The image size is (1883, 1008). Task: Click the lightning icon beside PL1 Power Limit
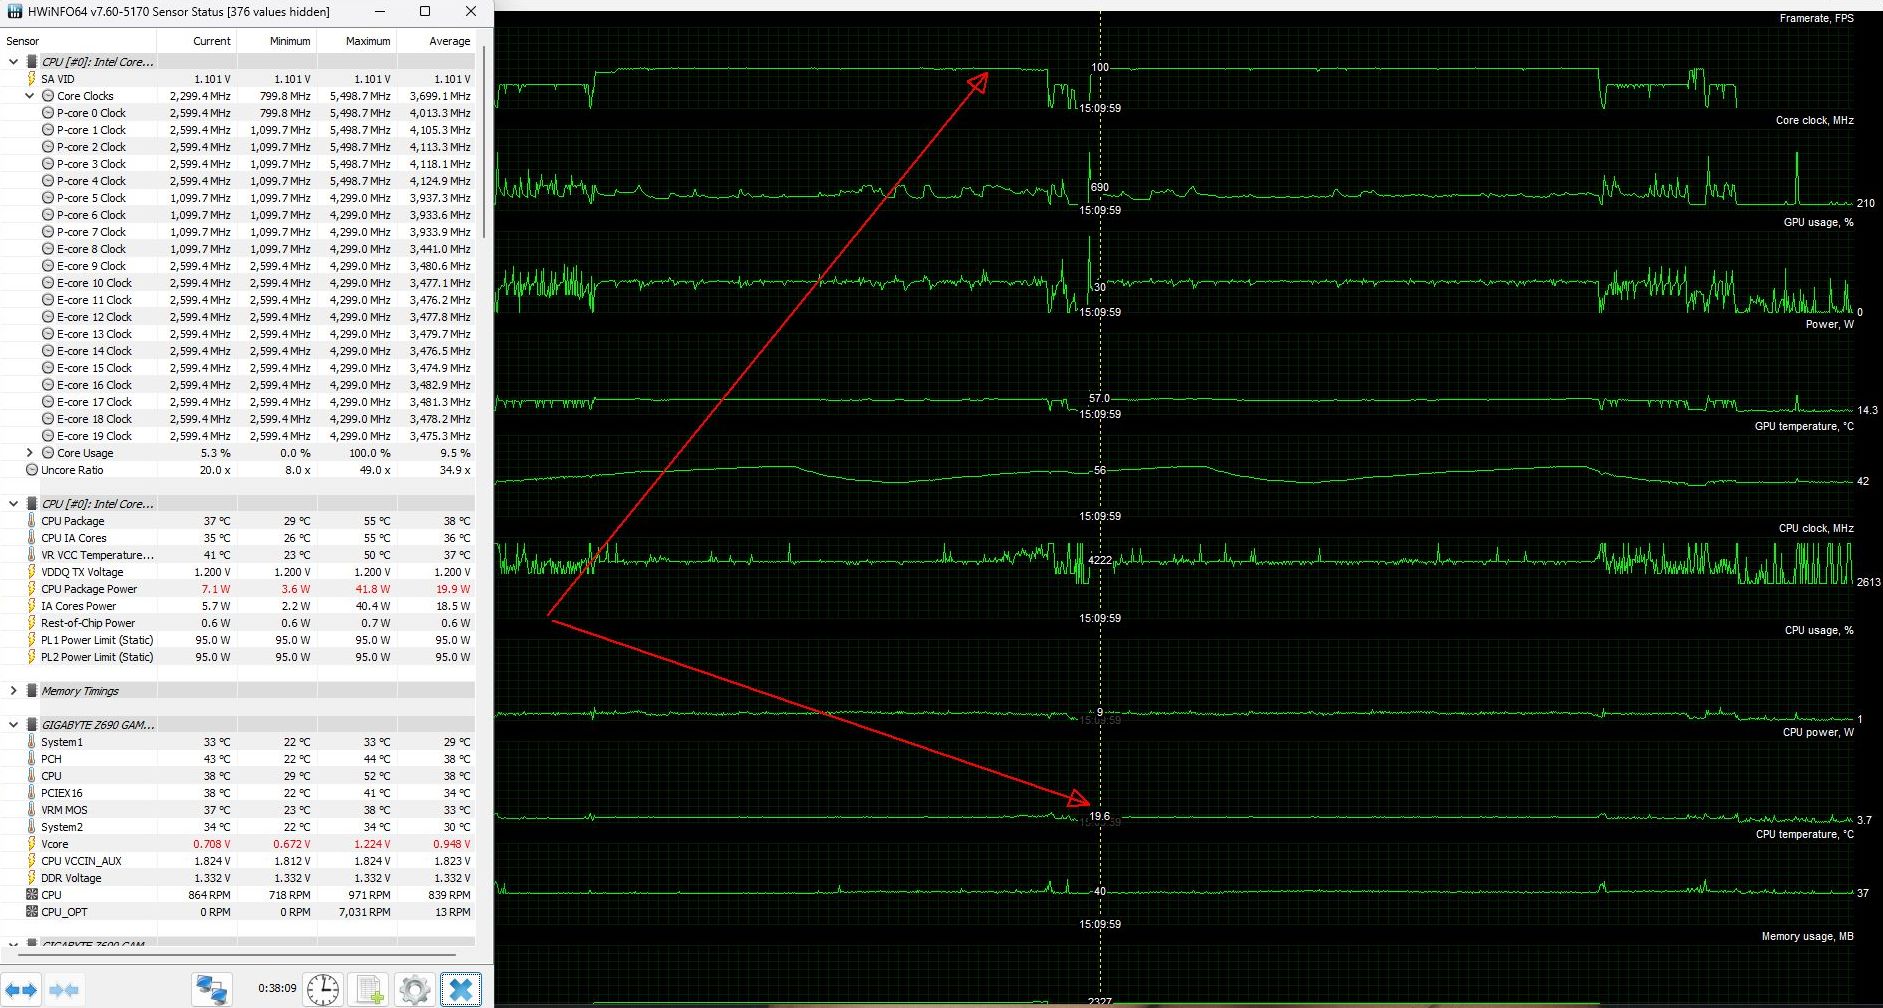[32, 640]
